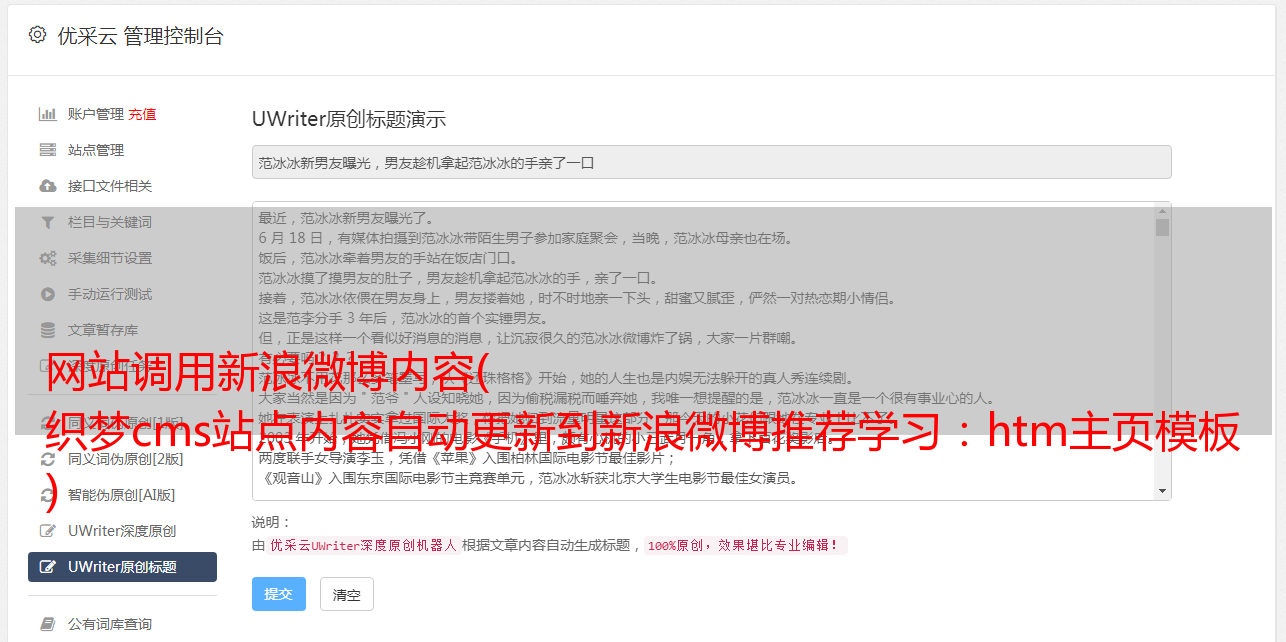Screen dimensions: 1286x642
Task: Open the 充值 recharge link
Action: (142, 114)
